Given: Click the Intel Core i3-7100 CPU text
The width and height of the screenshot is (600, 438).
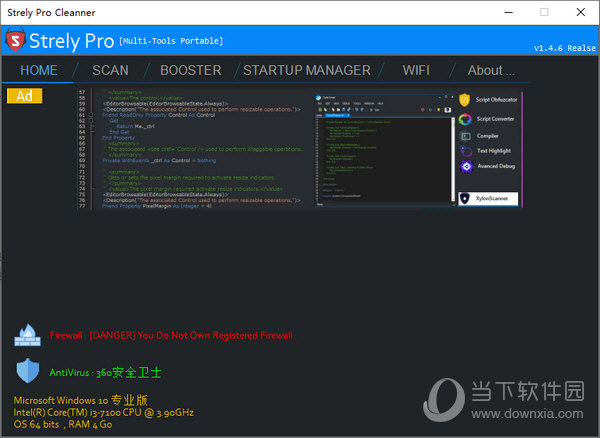Looking at the screenshot, I should [104, 413].
